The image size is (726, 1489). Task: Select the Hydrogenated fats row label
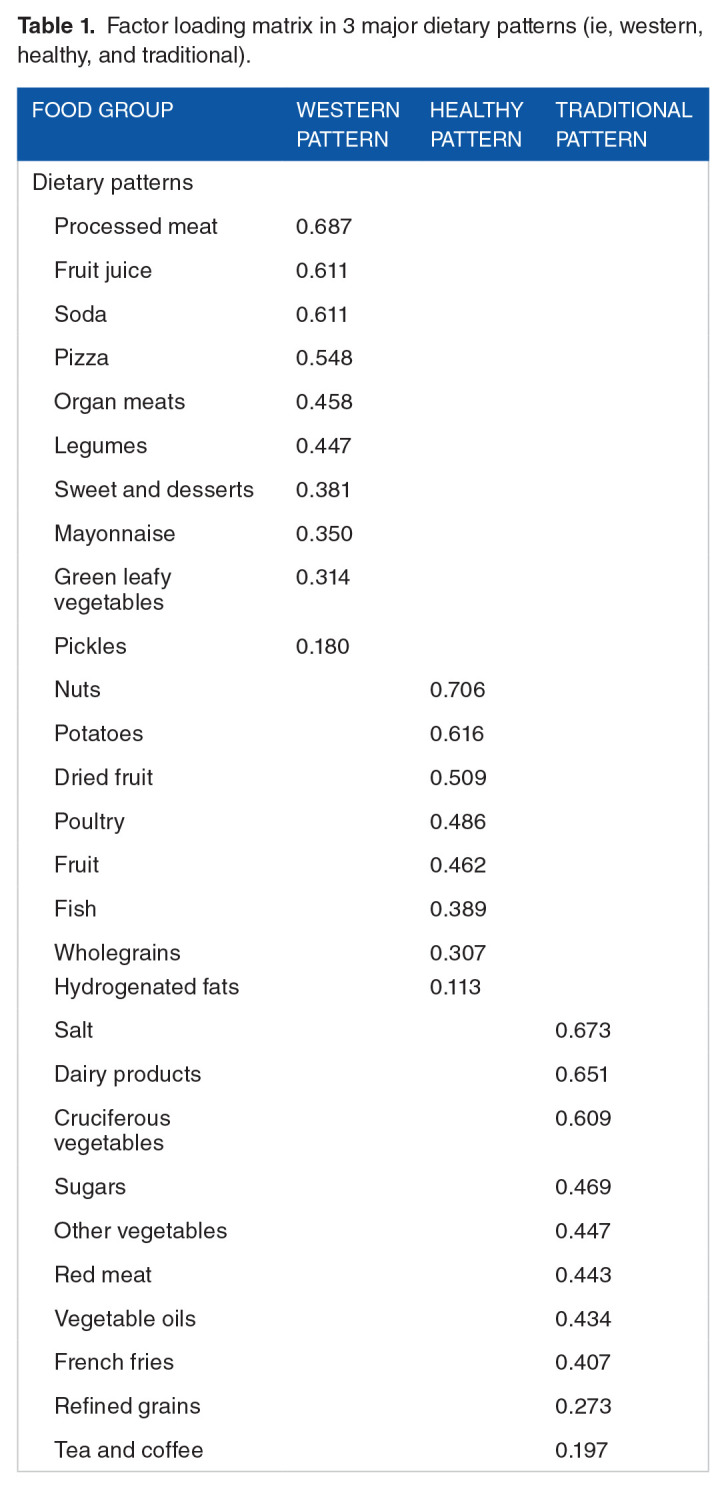147,987
